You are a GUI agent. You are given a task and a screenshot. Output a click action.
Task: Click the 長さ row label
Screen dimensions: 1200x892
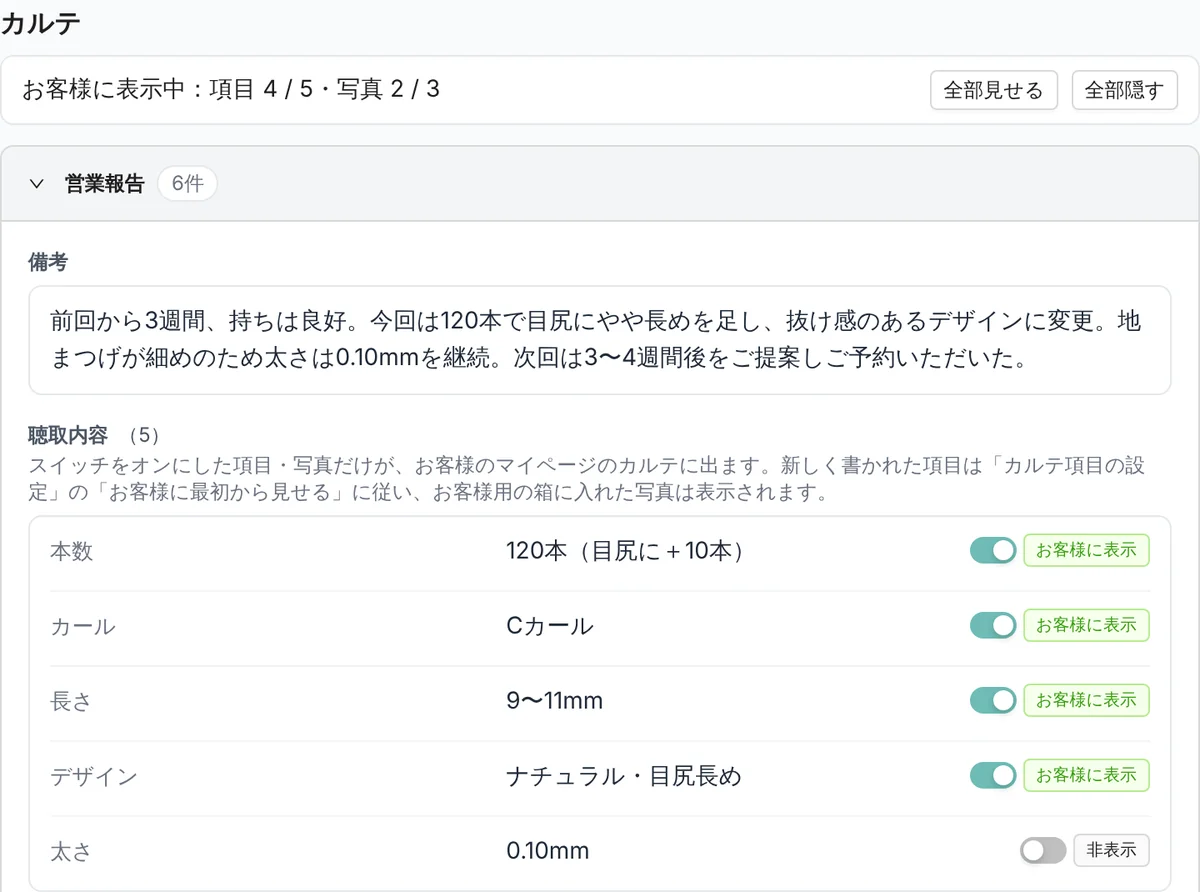tap(71, 701)
